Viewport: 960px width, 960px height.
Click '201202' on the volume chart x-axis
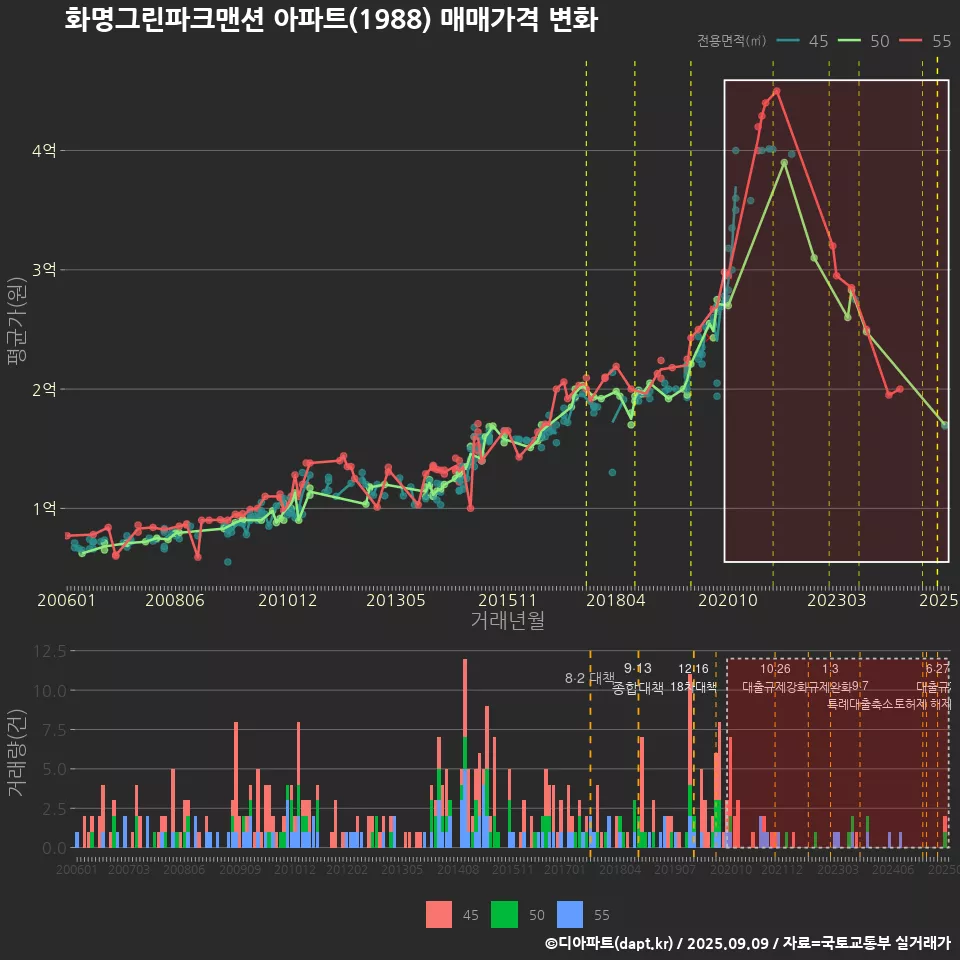click(x=347, y=870)
